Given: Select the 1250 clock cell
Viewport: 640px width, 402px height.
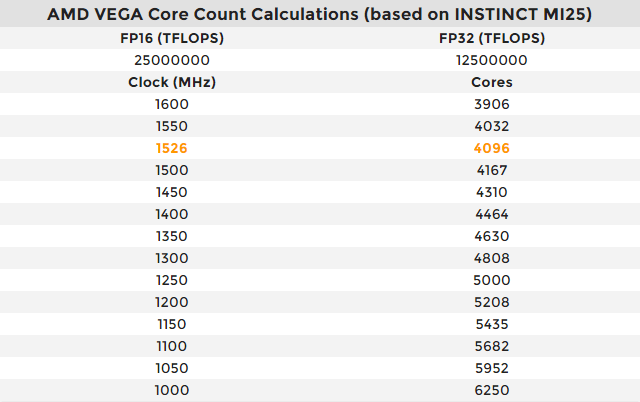Looking at the screenshot, I should 172,280.
